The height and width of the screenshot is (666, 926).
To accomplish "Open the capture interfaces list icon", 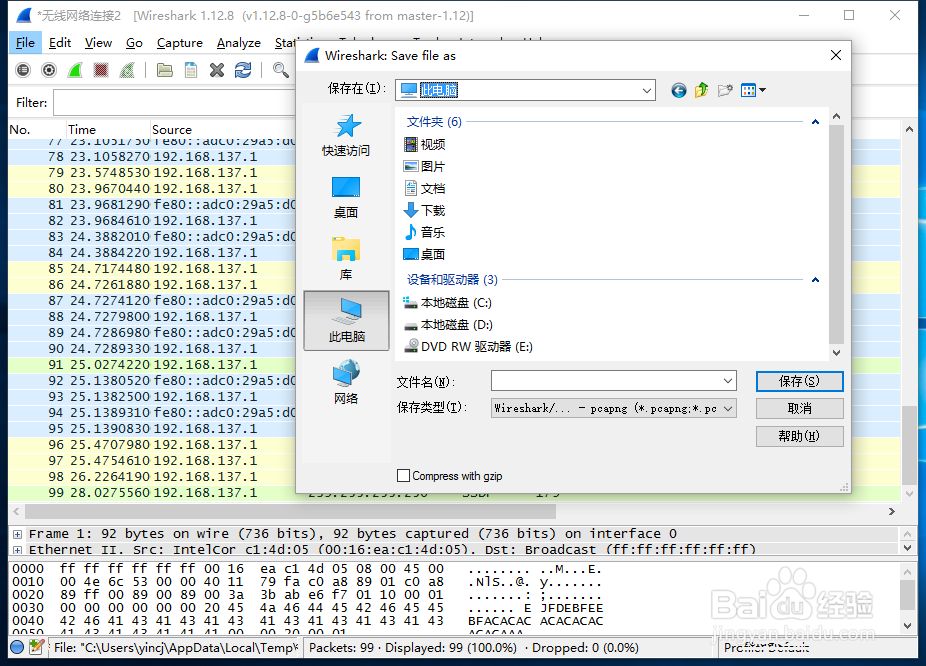I will click(x=23, y=70).
